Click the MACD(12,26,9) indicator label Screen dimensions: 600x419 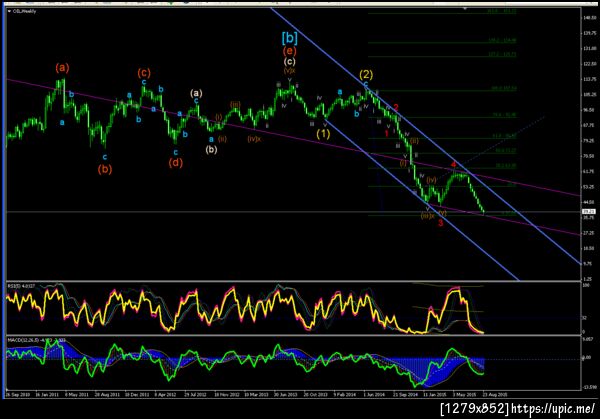pyautogui.click(x=36, y=340)
